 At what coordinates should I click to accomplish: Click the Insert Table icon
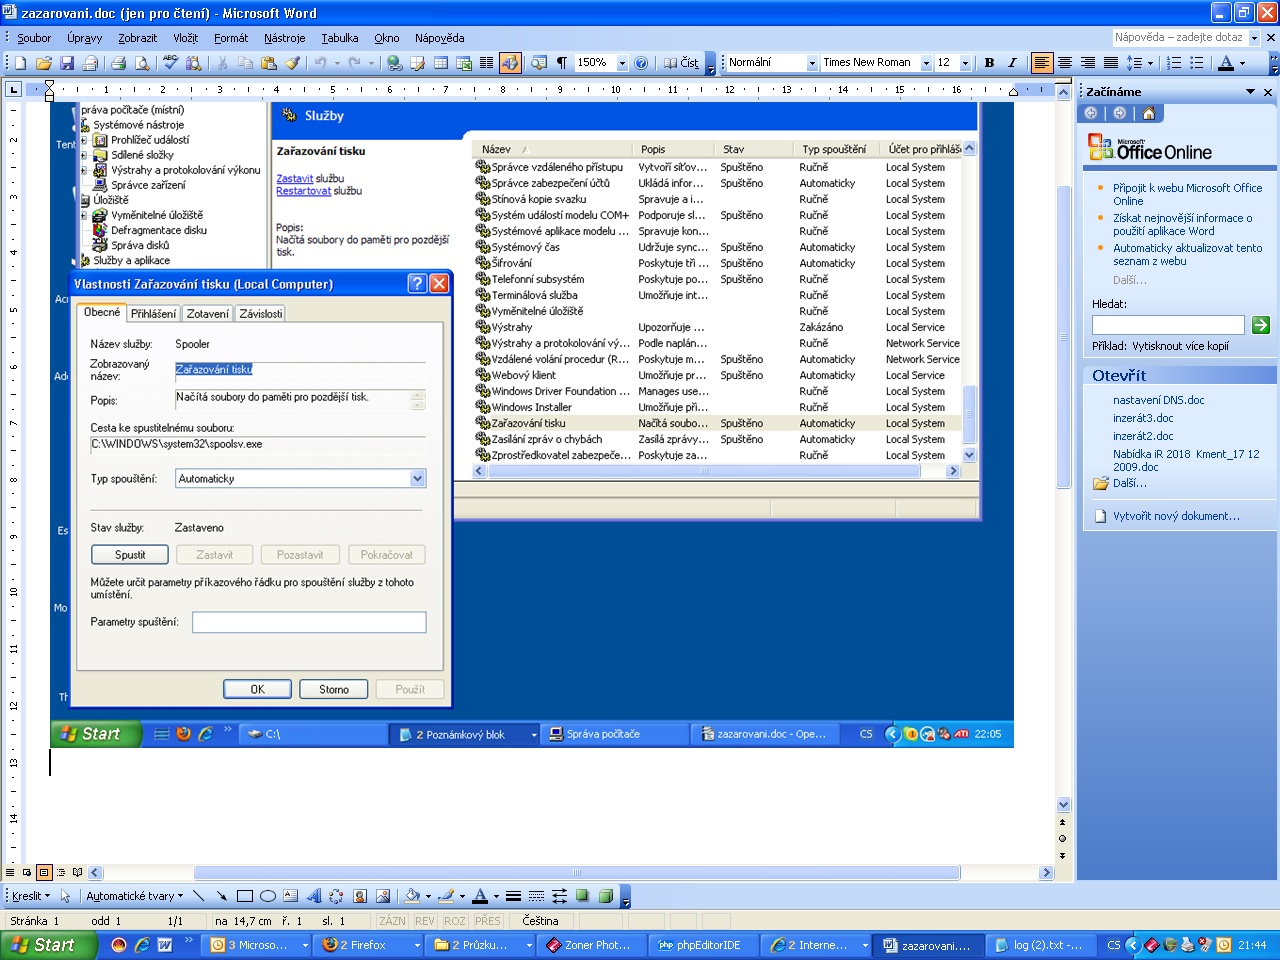point(441,63)
